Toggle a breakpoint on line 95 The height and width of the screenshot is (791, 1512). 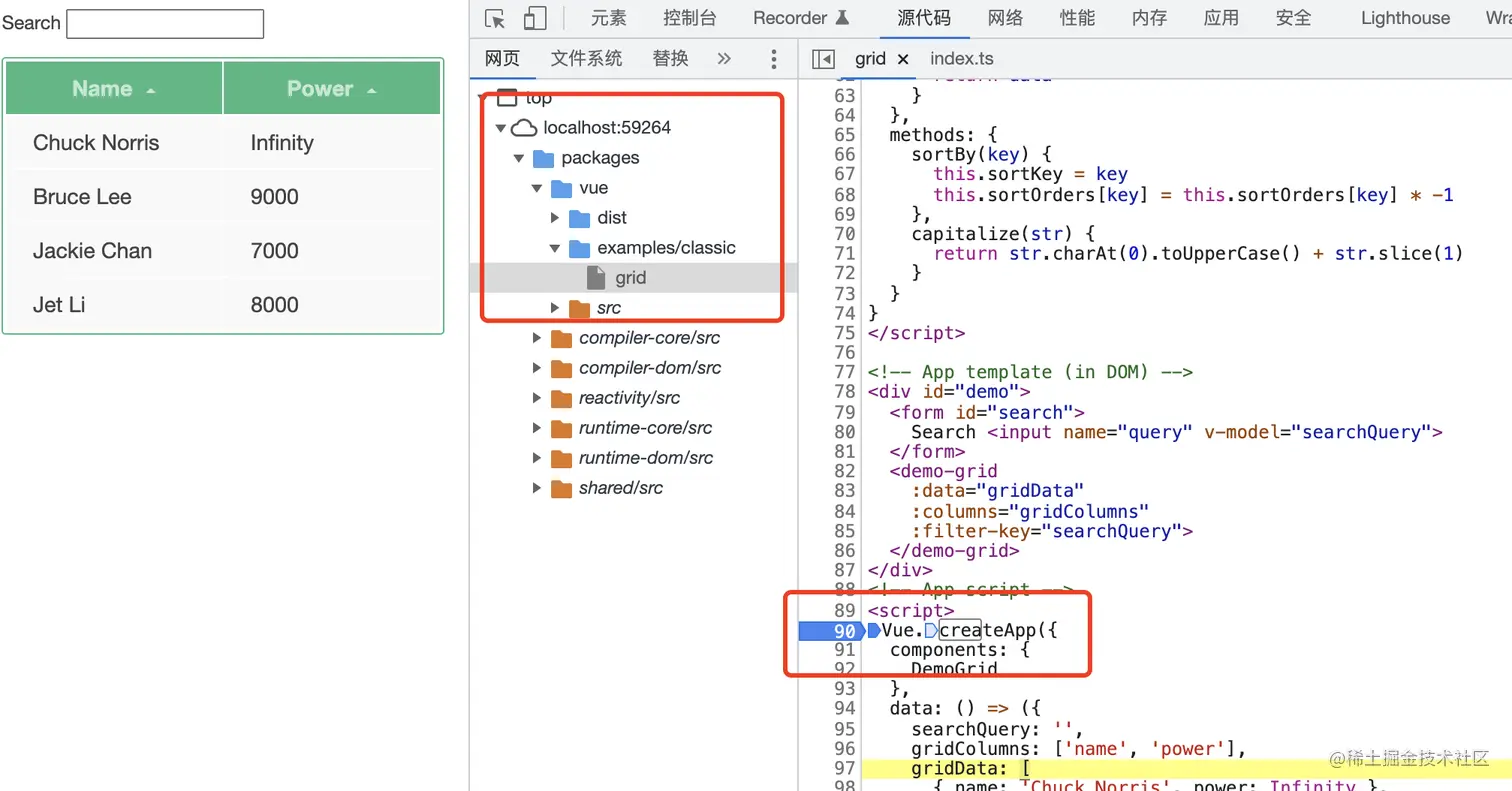pos(845,729)
